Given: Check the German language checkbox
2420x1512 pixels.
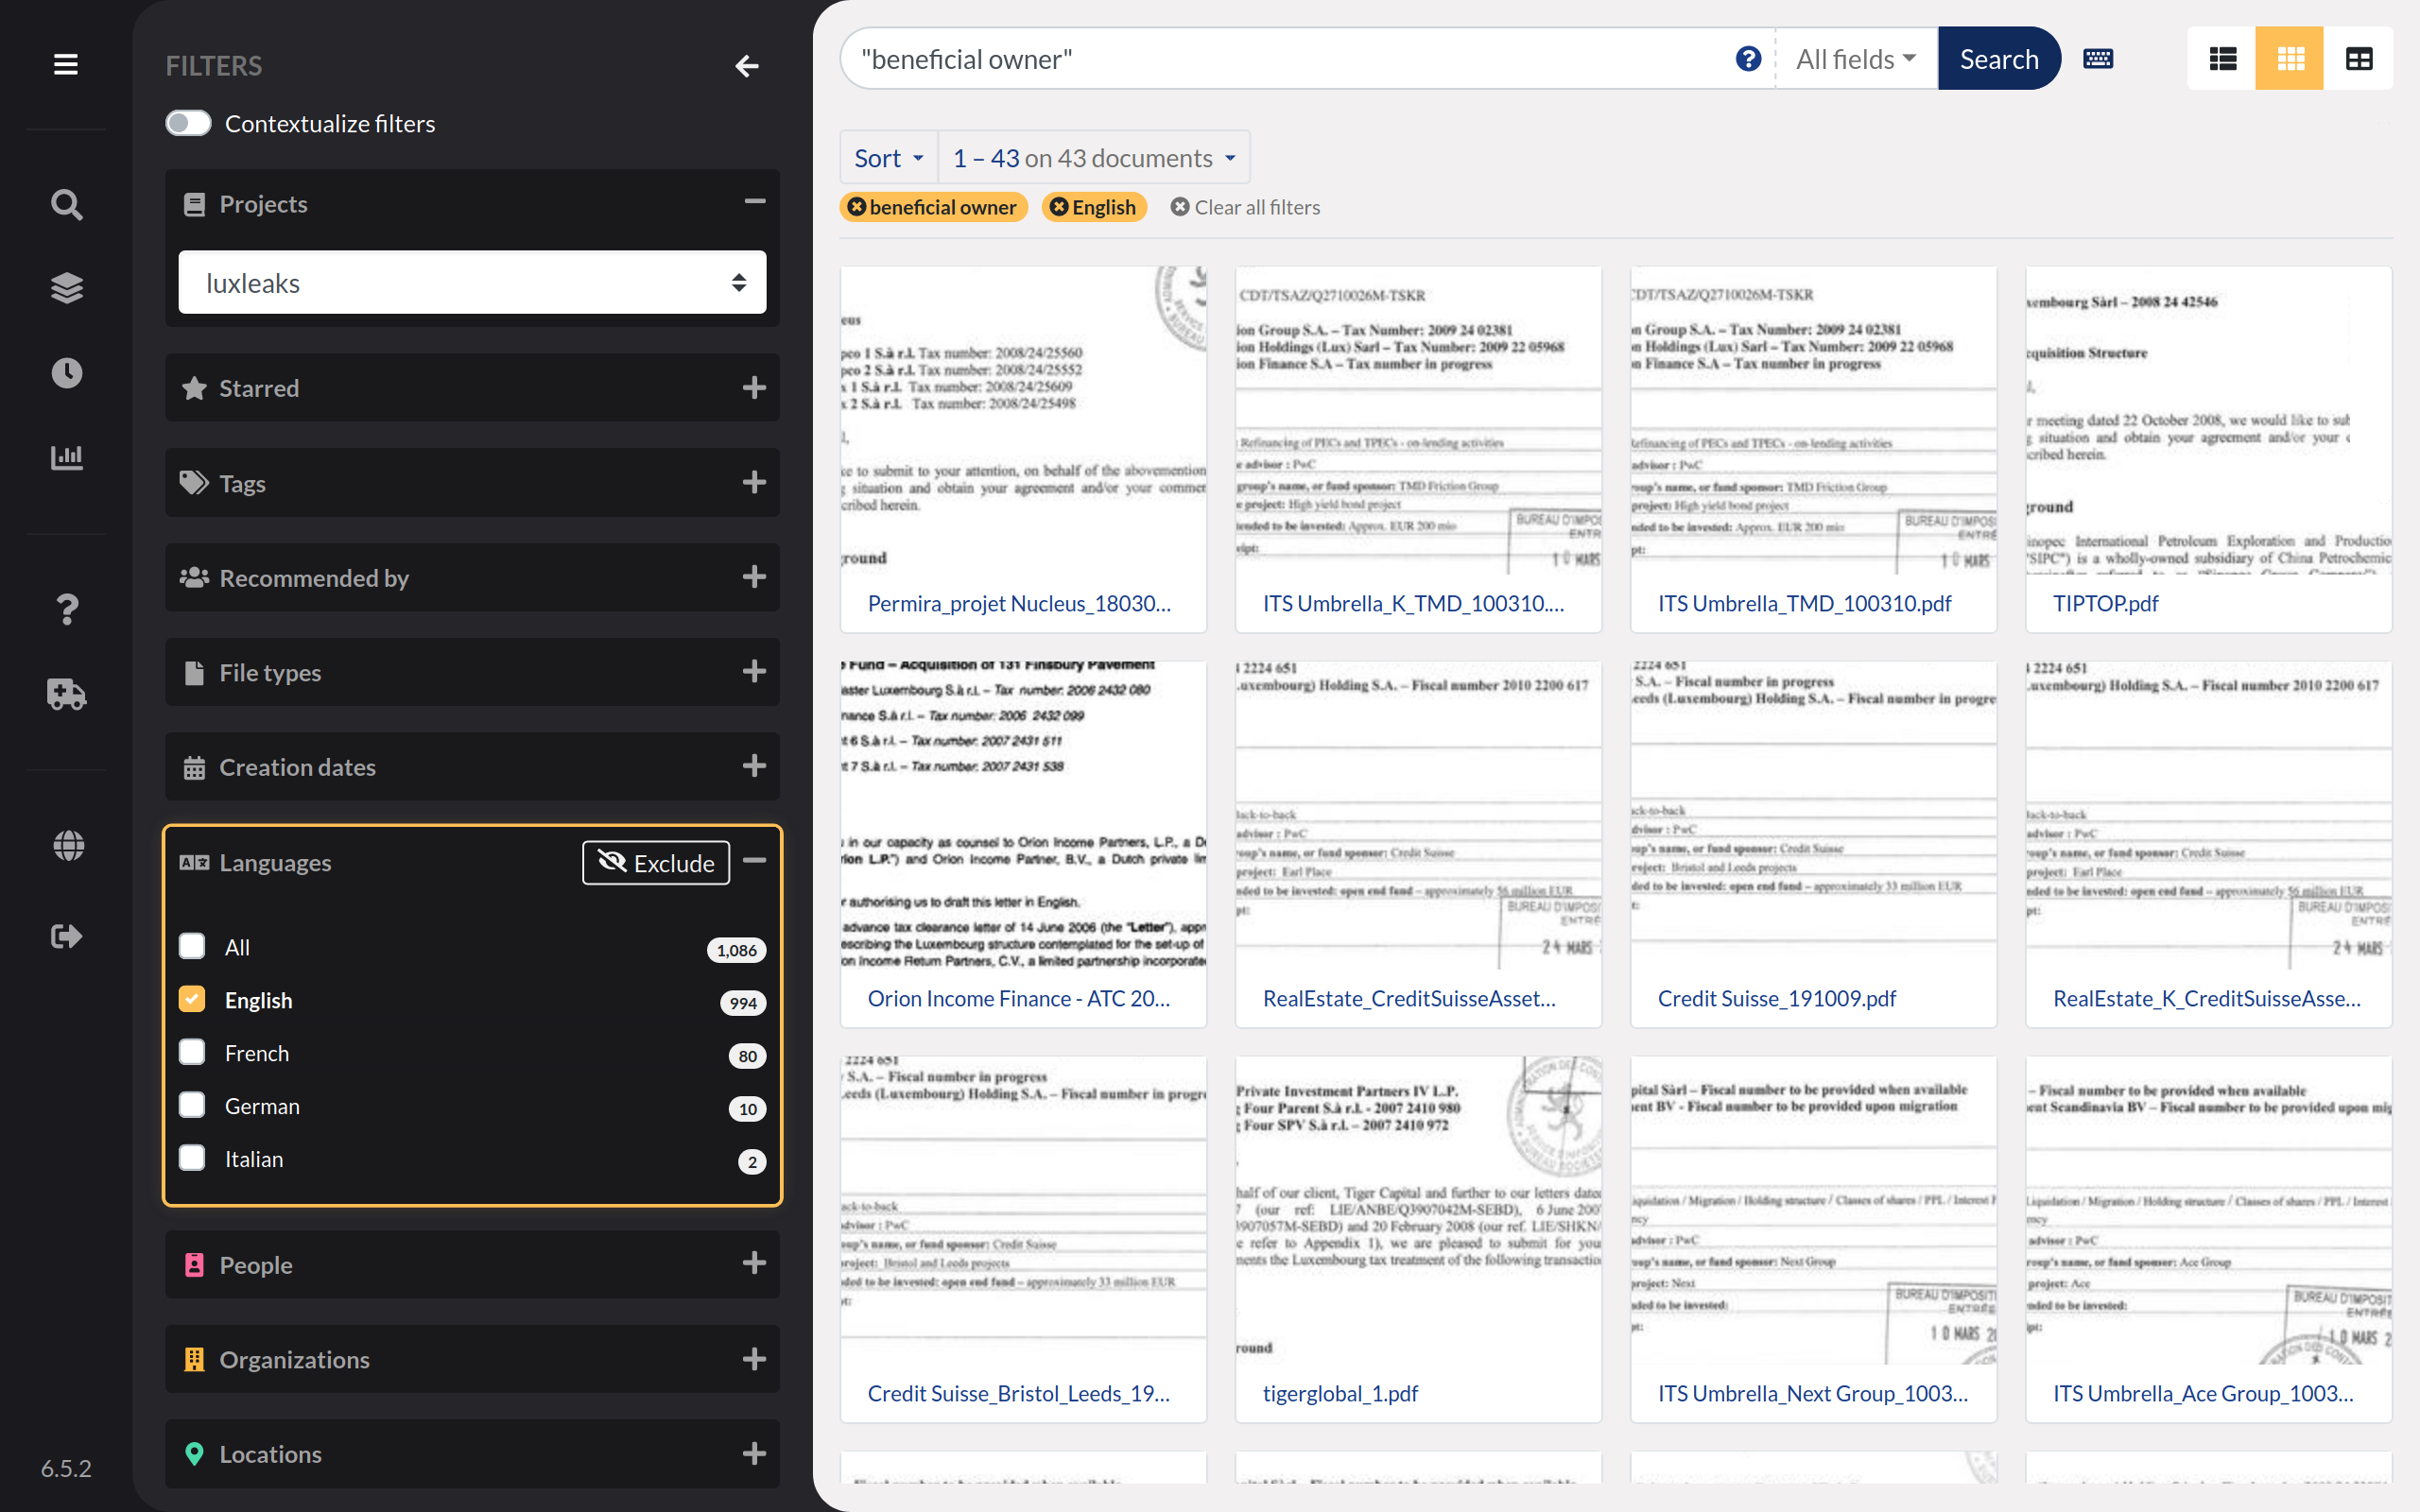Looking at the screenshot, I should tap(192, 1105).
